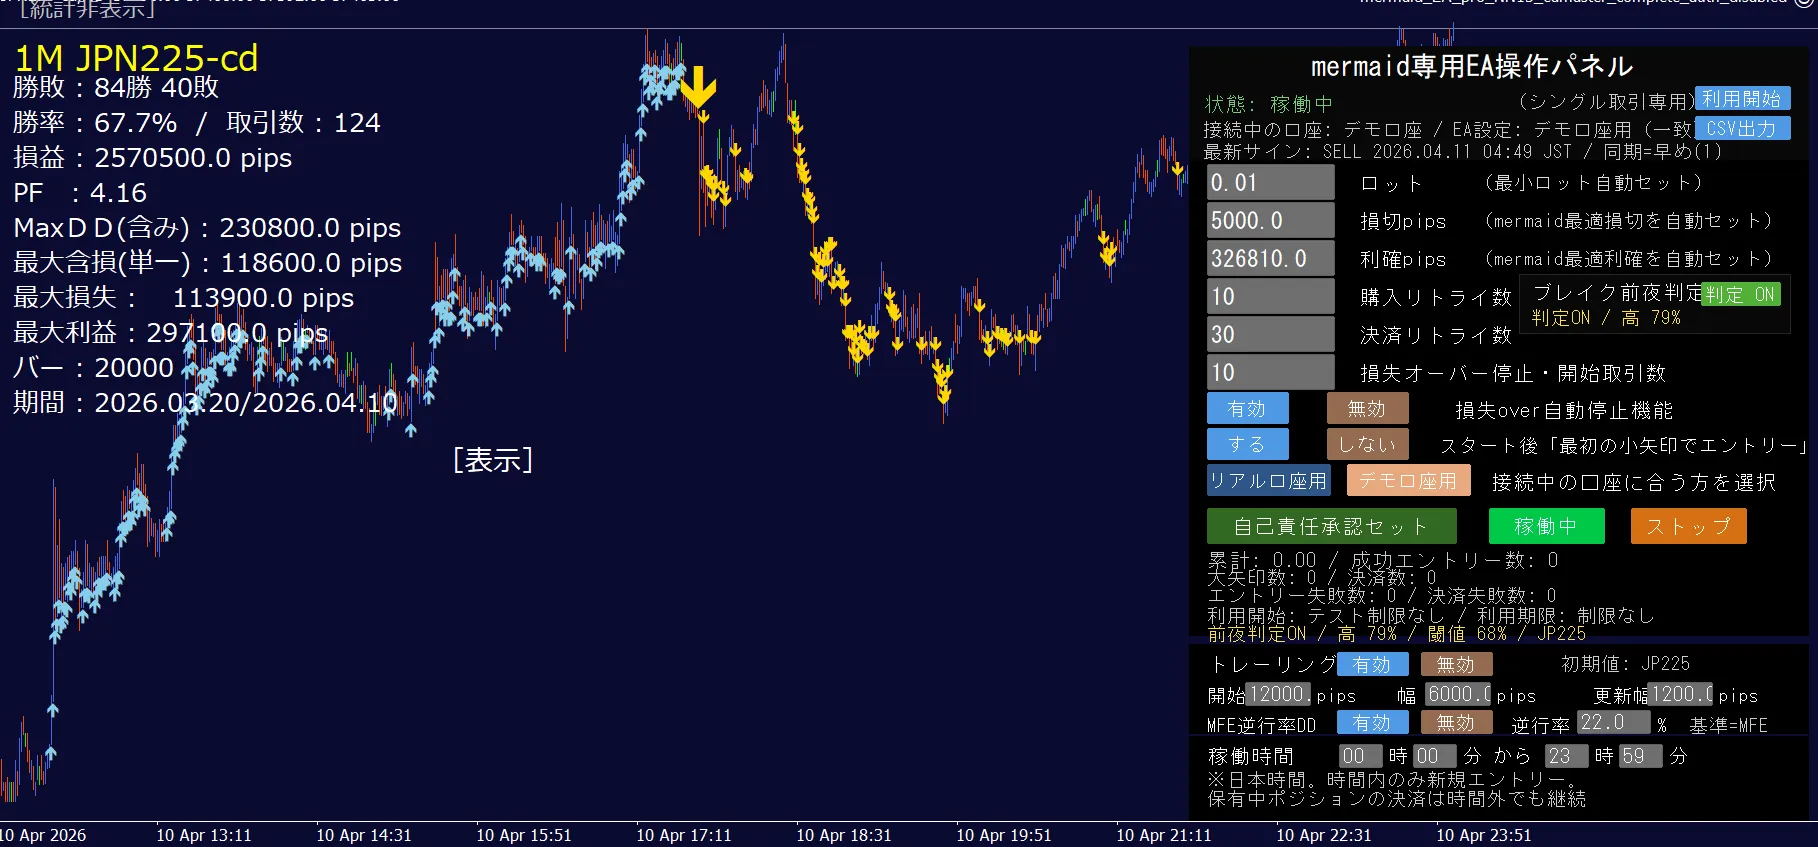Select する for first small arrow entry
The image size is (1818, 847).
[x=1247, y=444]
